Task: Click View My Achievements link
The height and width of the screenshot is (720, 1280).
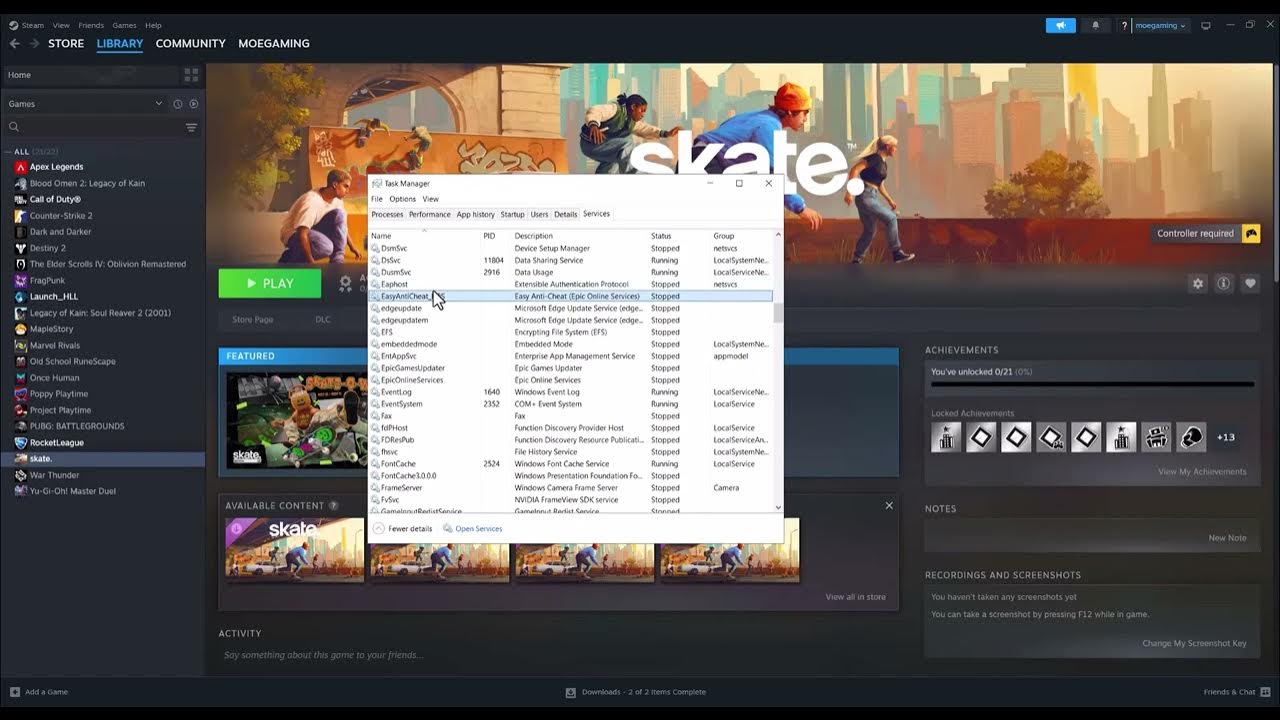Action: (x=1202, y=472)
